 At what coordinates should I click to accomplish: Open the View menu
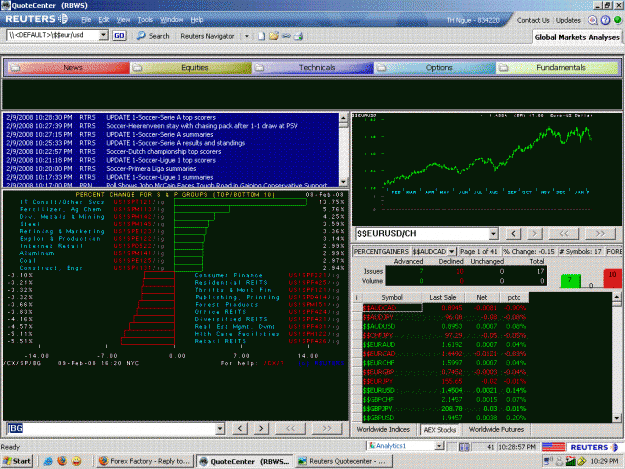pos(123,20)
